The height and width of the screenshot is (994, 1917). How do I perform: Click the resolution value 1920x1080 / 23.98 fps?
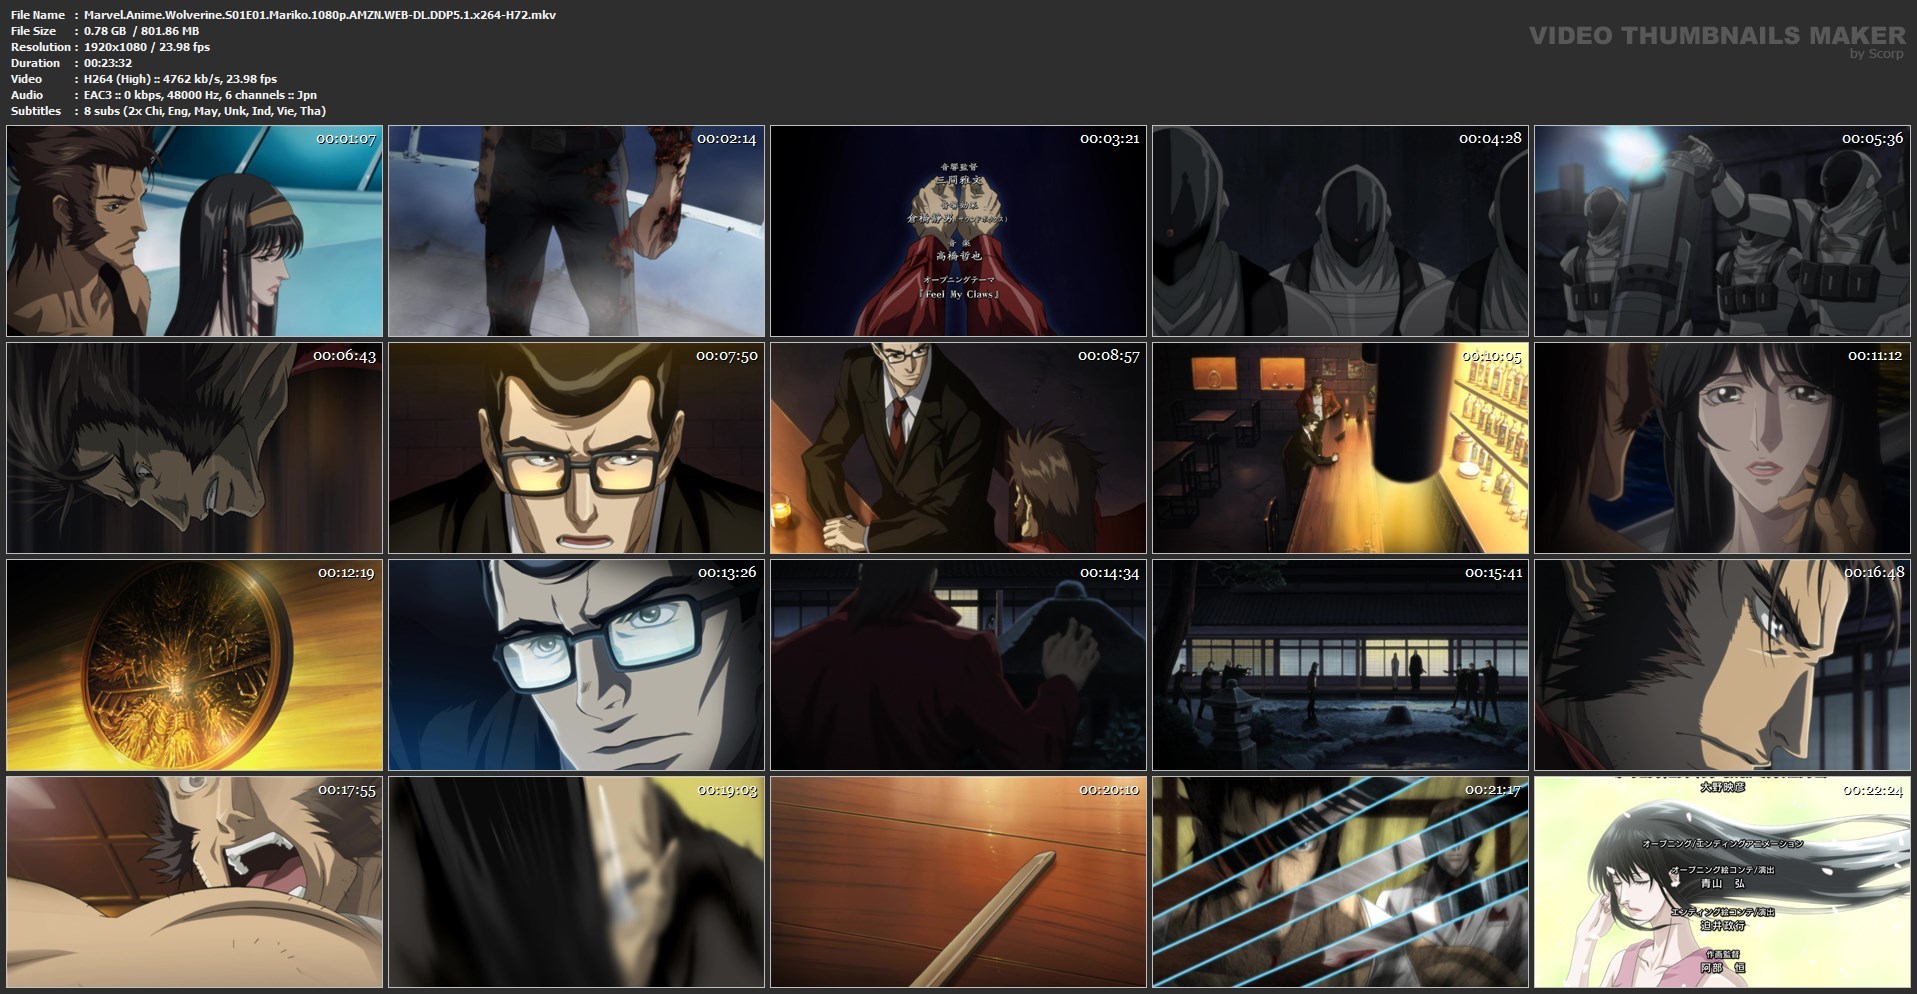(147, 47)
